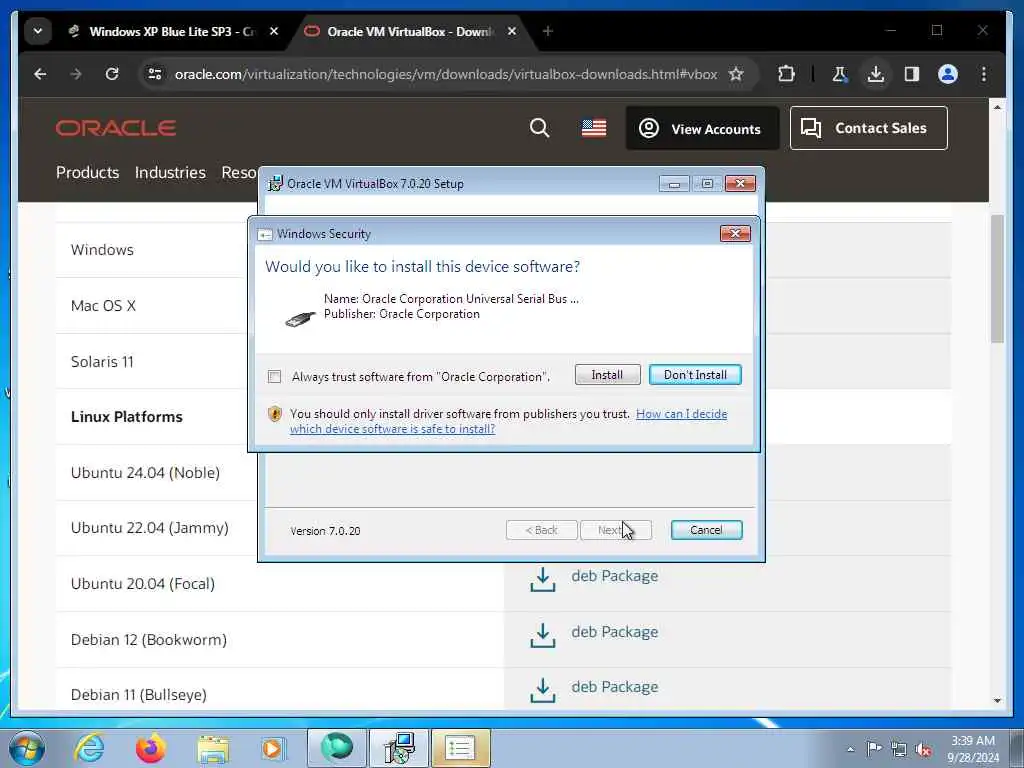The height and width of the screenshot is (768, 1024).
Task: Close the Windows XP Blue Lite tab
Action: click(274, 31)
